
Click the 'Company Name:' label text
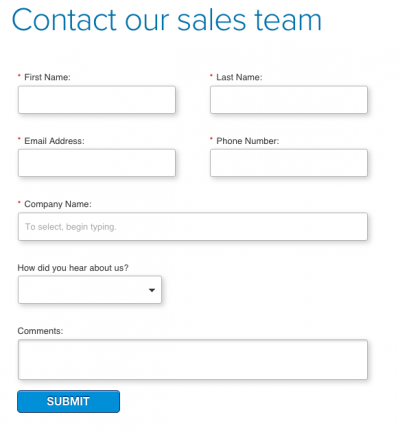click(58, 204)
